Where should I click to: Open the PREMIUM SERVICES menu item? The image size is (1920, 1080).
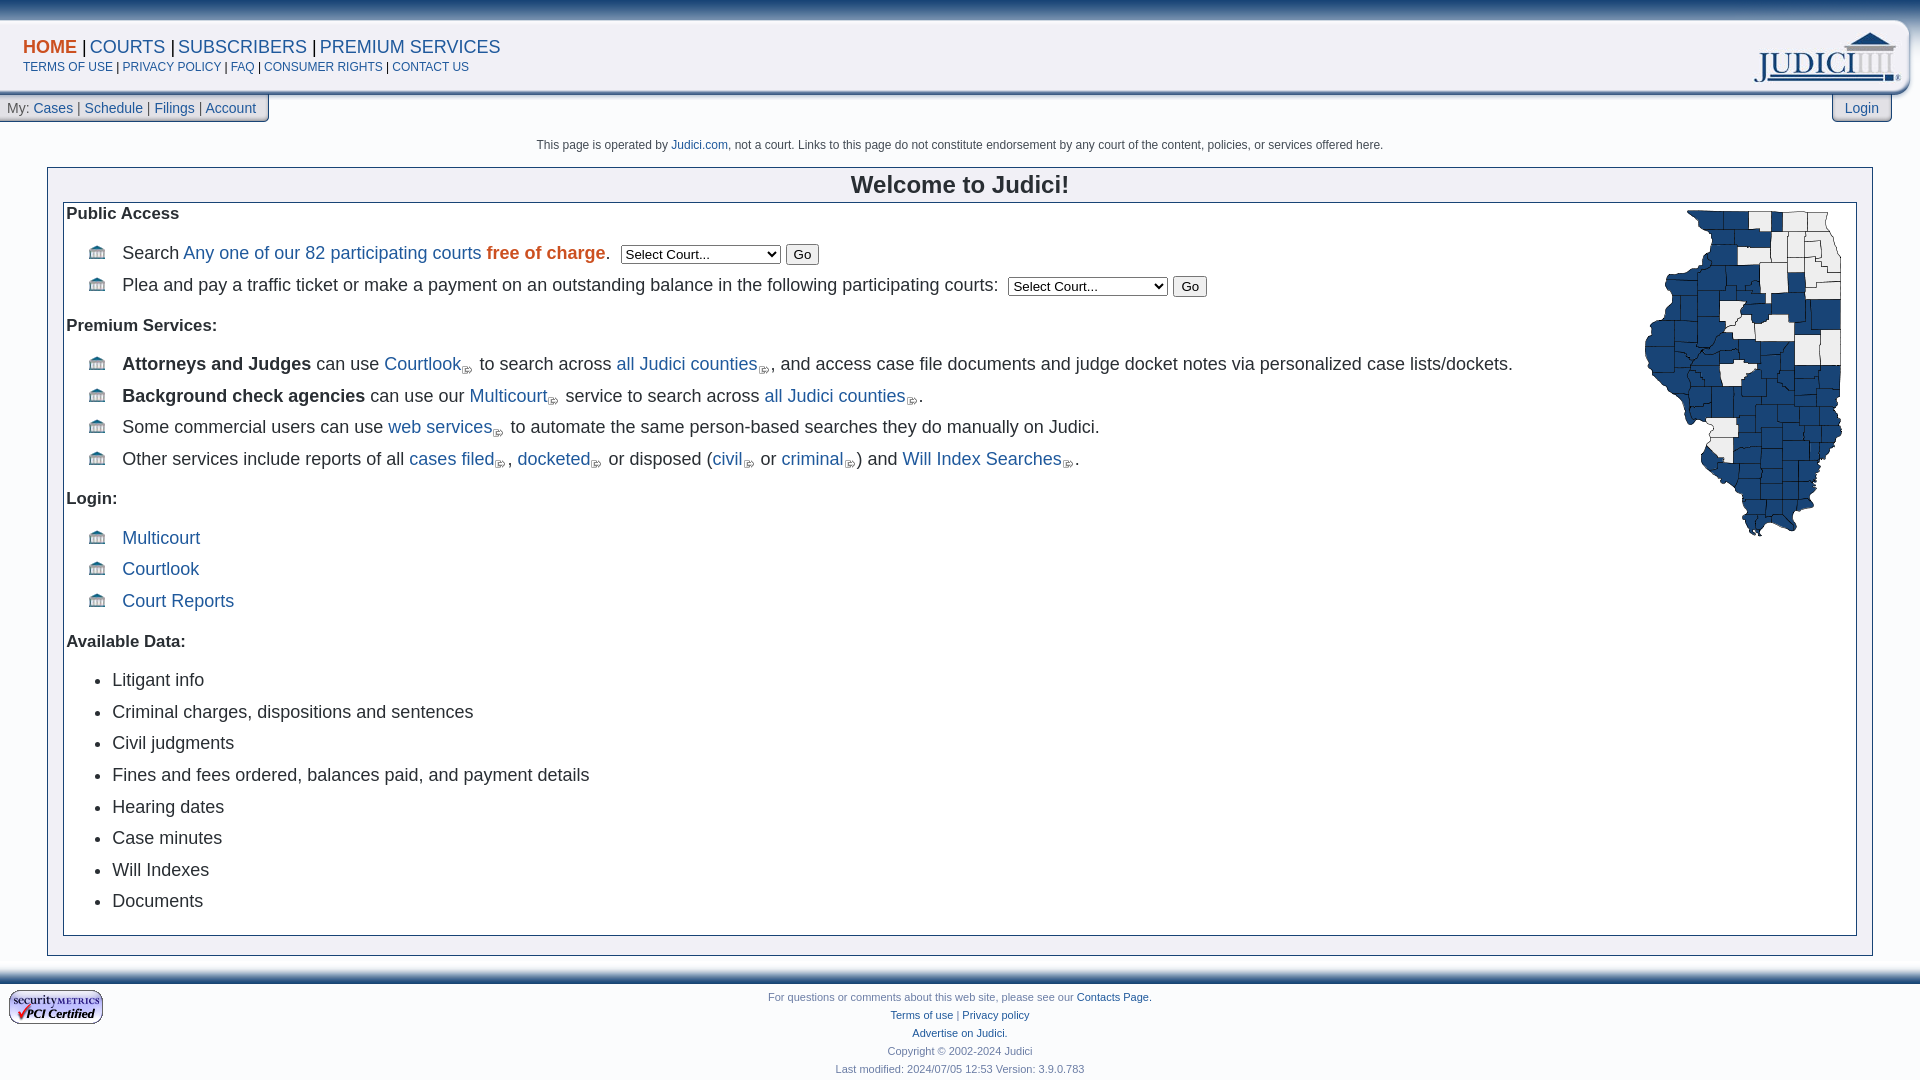coord(410,47)
